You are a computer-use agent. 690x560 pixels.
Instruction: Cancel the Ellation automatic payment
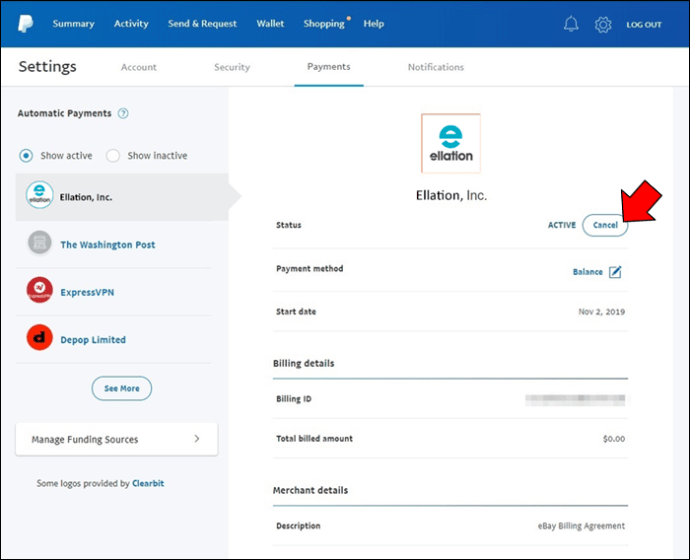point(605,226)
